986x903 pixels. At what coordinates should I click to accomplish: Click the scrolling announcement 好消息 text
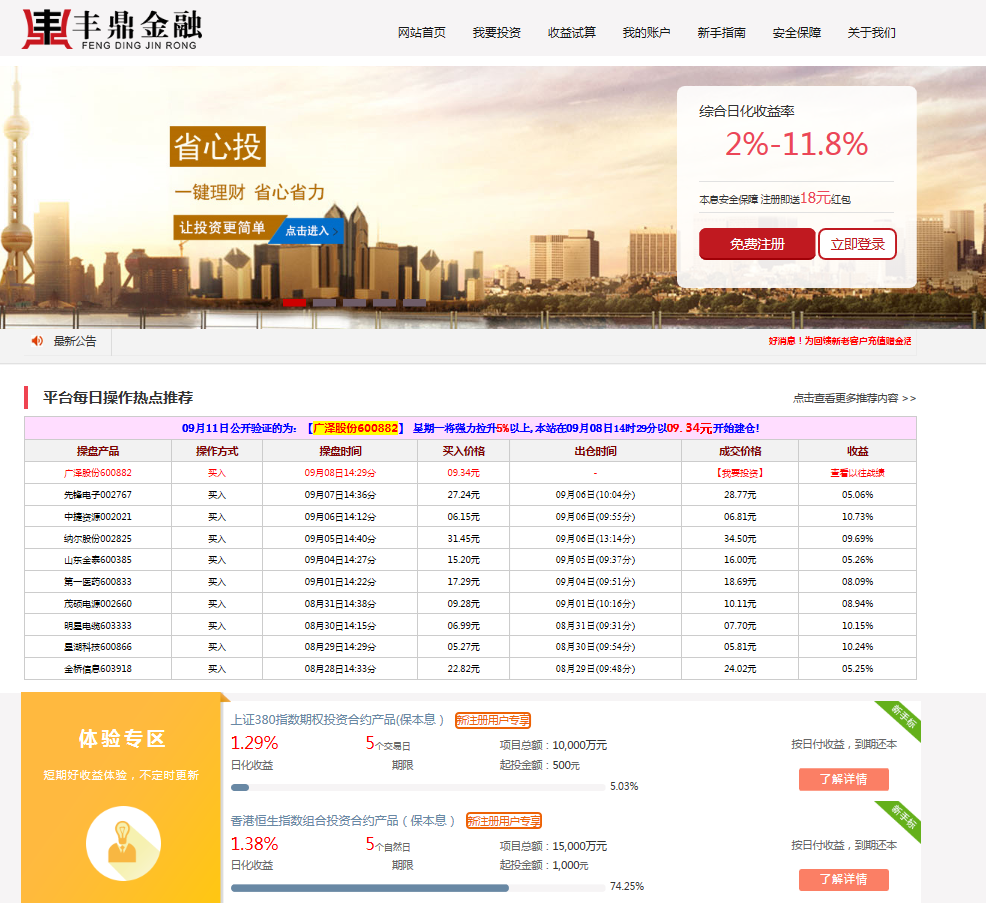[x=839, y=341]
